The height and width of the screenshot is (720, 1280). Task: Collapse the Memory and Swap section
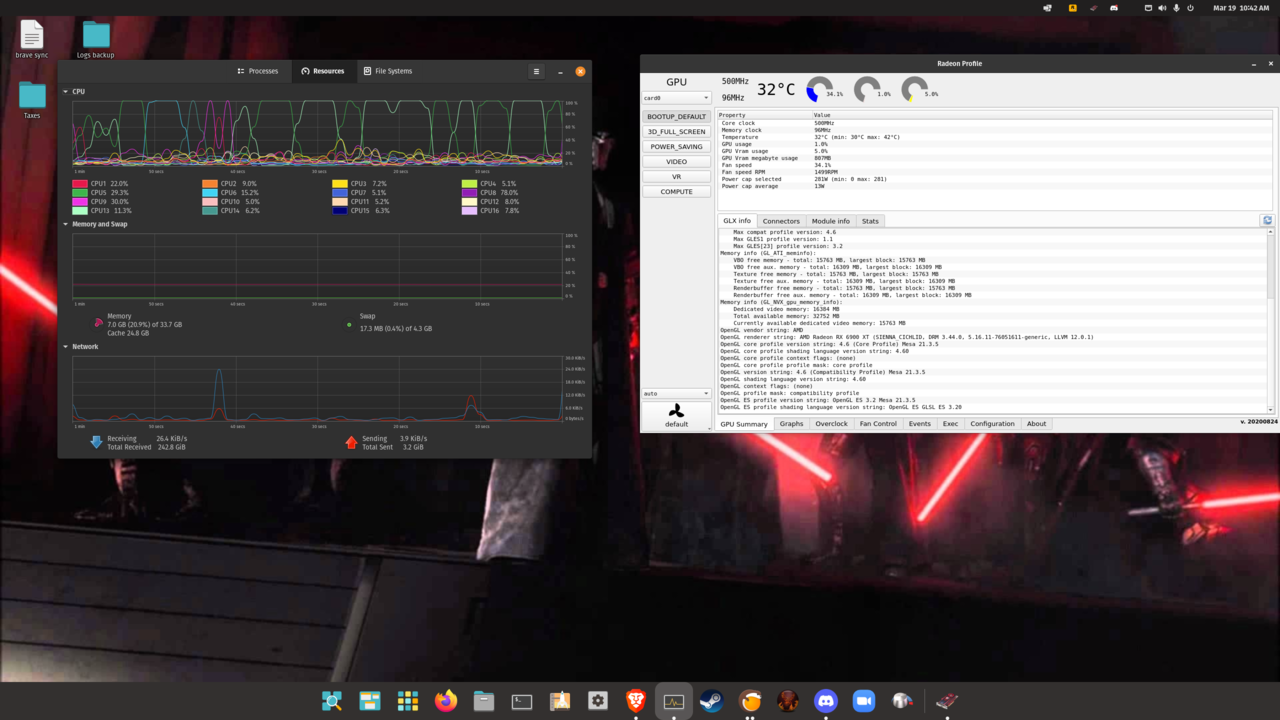[66, 225]
